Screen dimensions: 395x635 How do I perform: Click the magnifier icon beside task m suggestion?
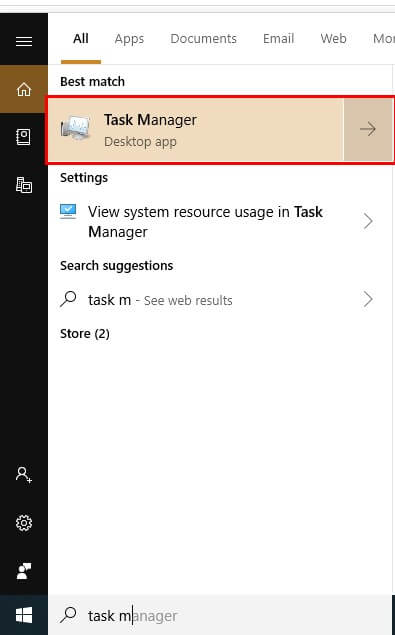tap(68, 299)
